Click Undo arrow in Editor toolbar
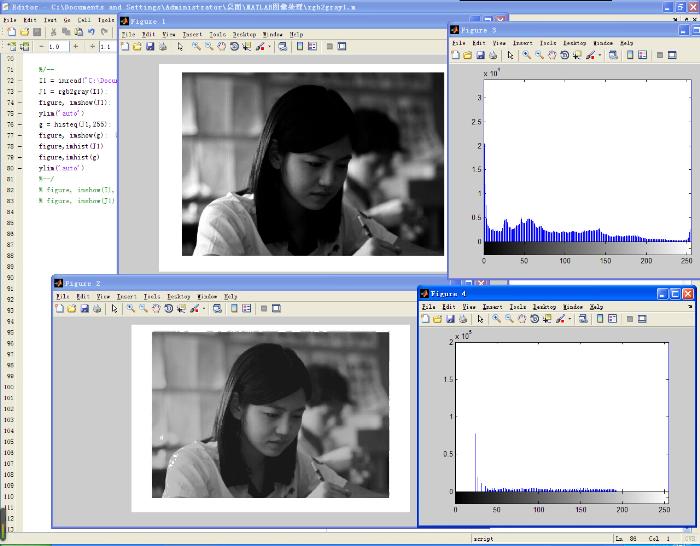700x546 pixels. pos(92,32)
